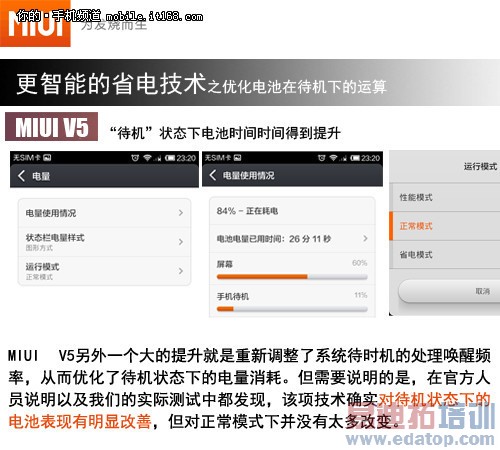Tap the Wi-Fi icon in middle phone status bar
Screen dimensions: 500x450
(333, 158)
